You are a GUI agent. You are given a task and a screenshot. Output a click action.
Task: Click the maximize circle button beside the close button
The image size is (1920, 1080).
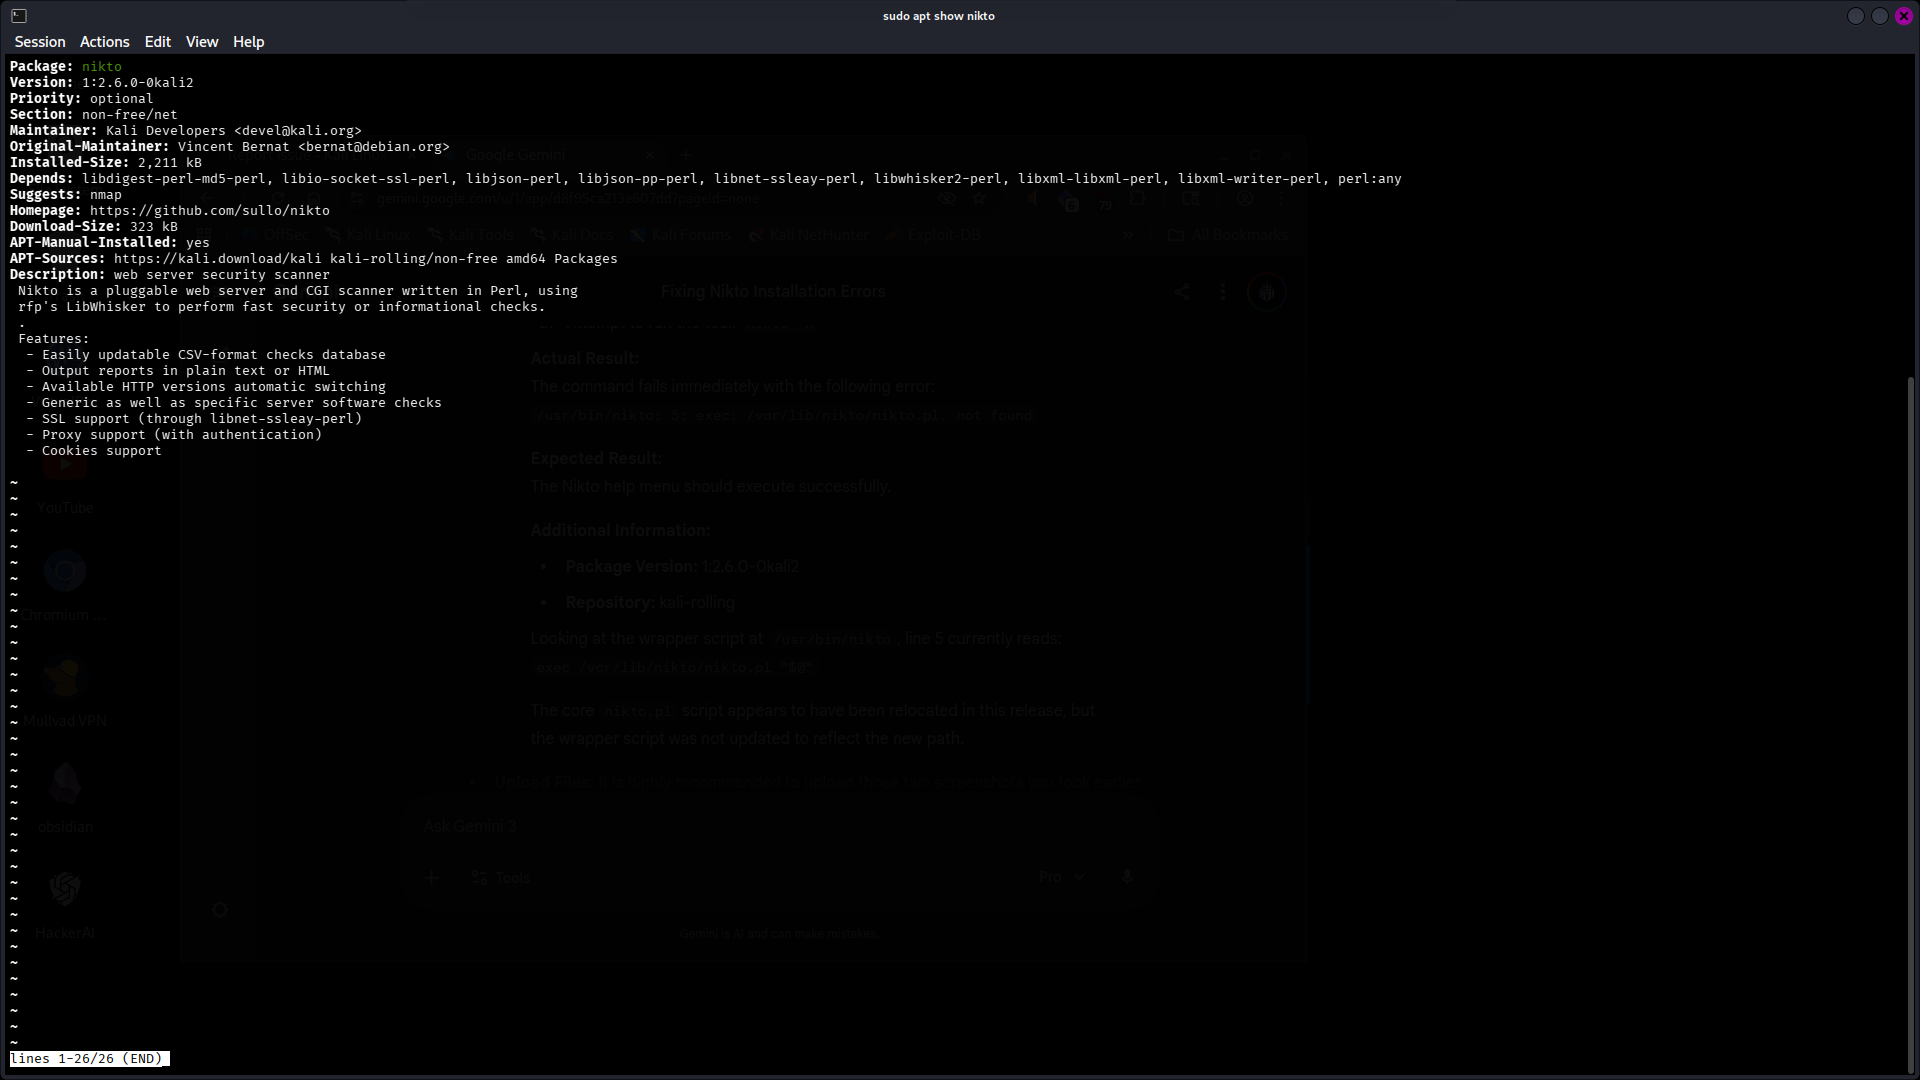click(x=1880, y=16)
